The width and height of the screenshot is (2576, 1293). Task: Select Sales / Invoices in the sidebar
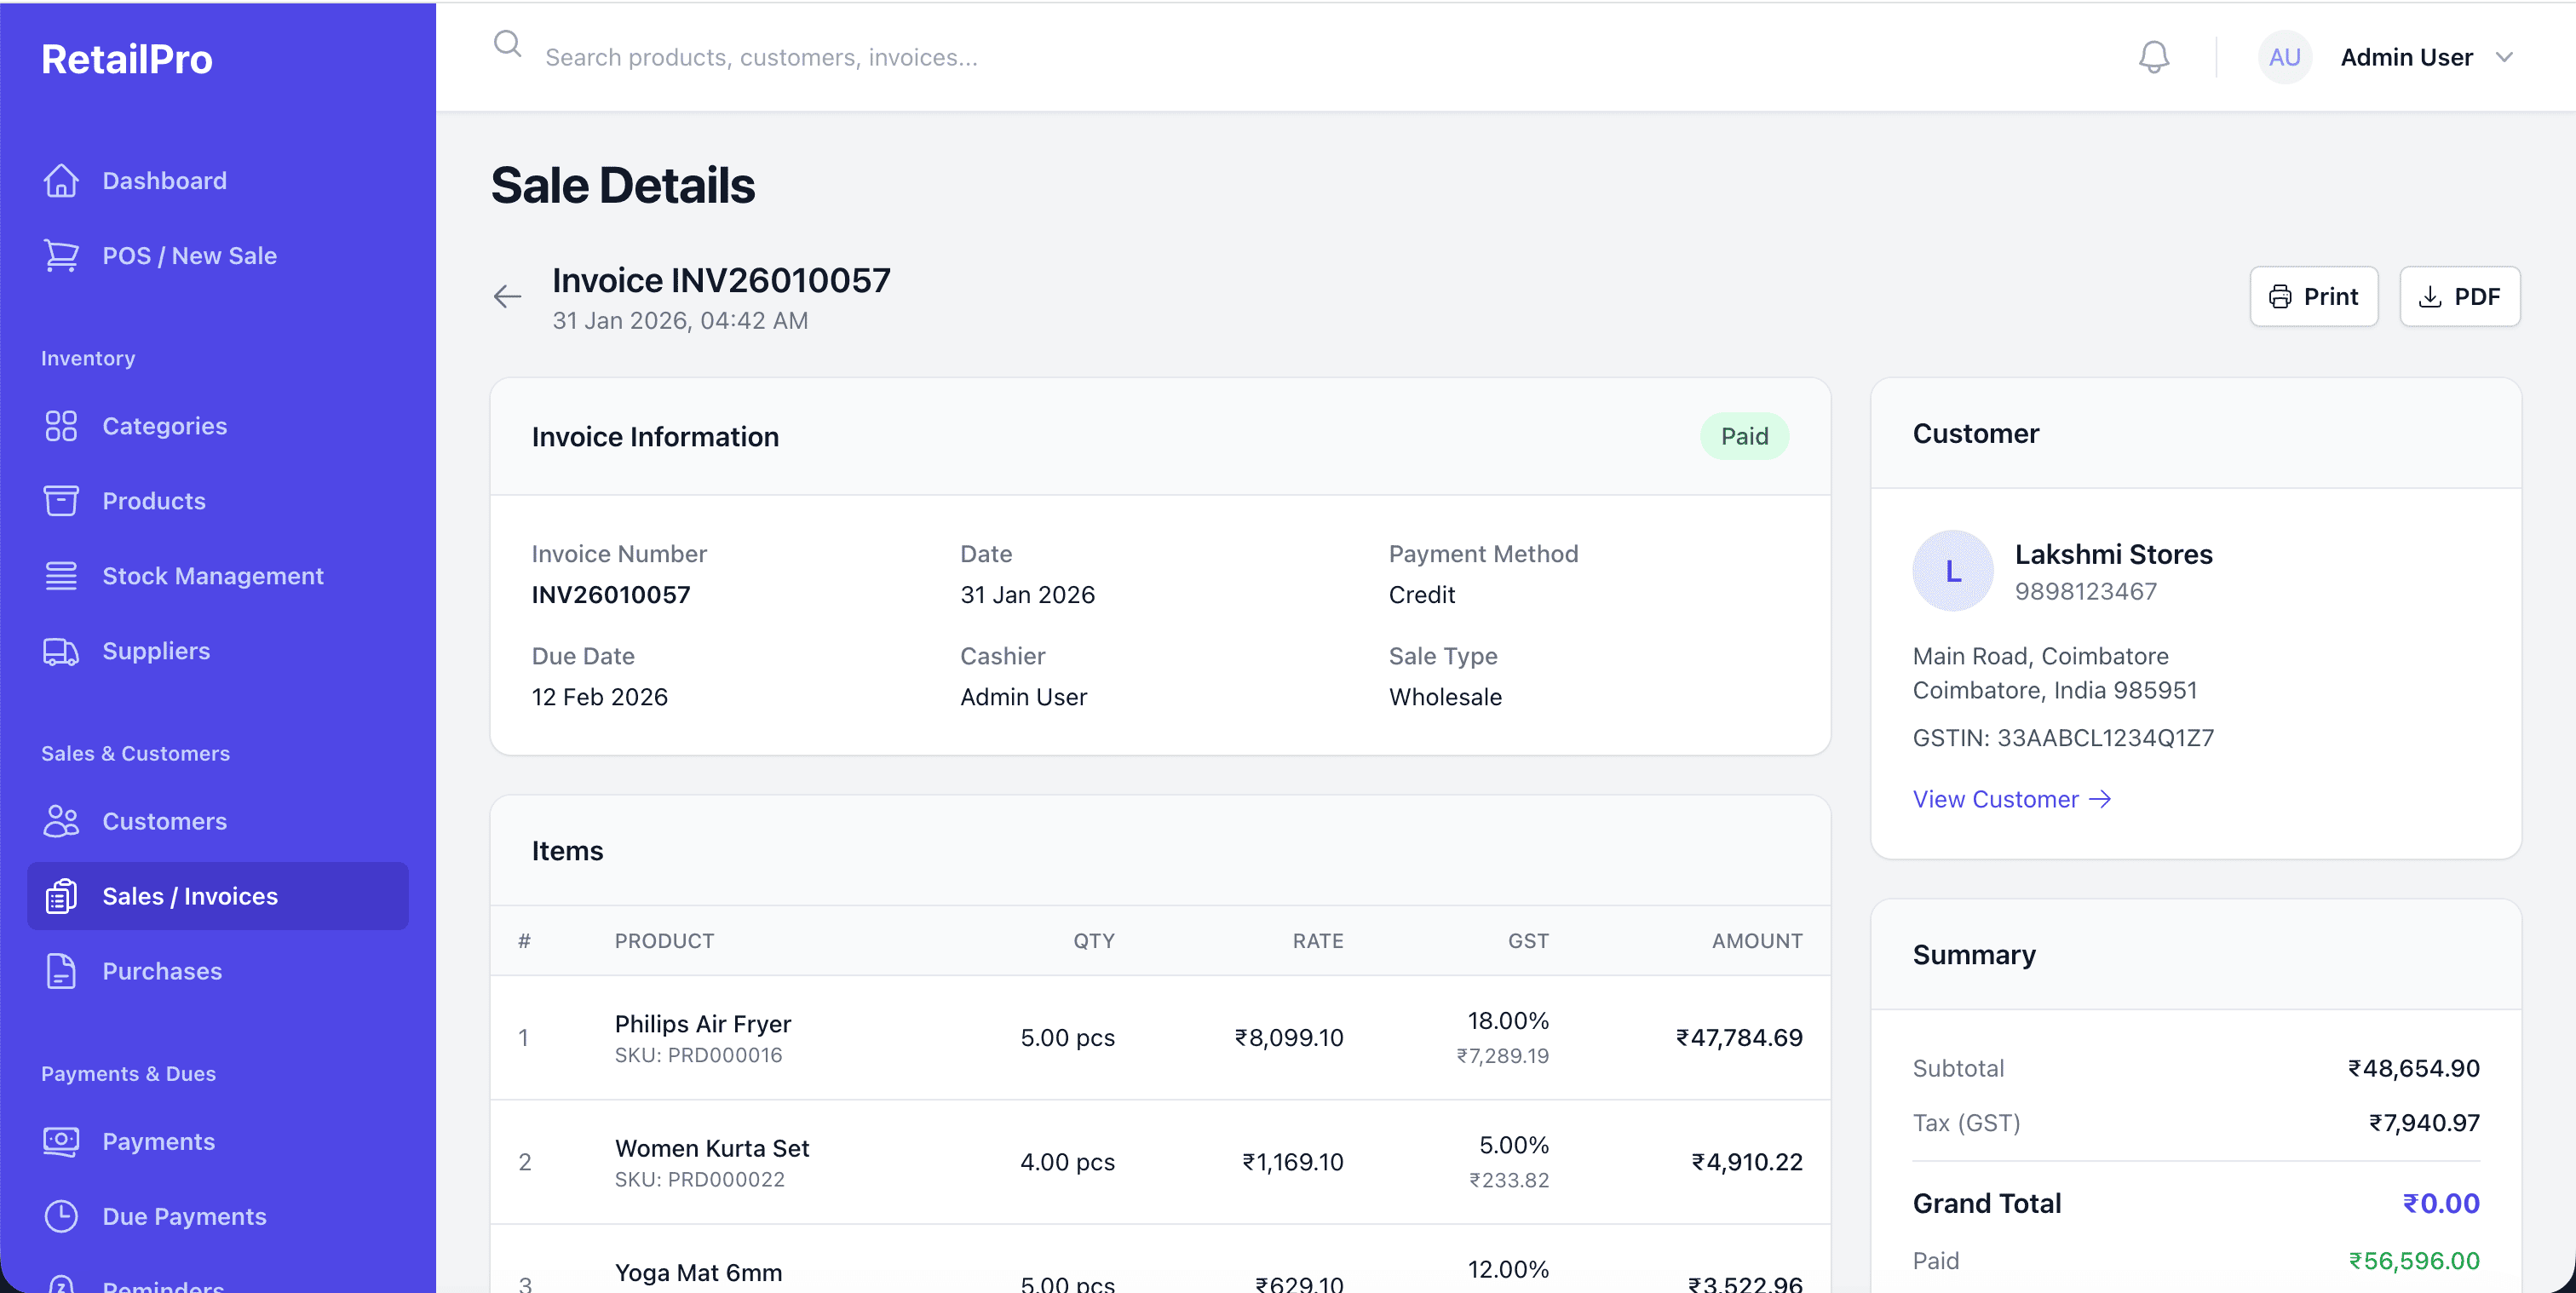tap(190, 896)
